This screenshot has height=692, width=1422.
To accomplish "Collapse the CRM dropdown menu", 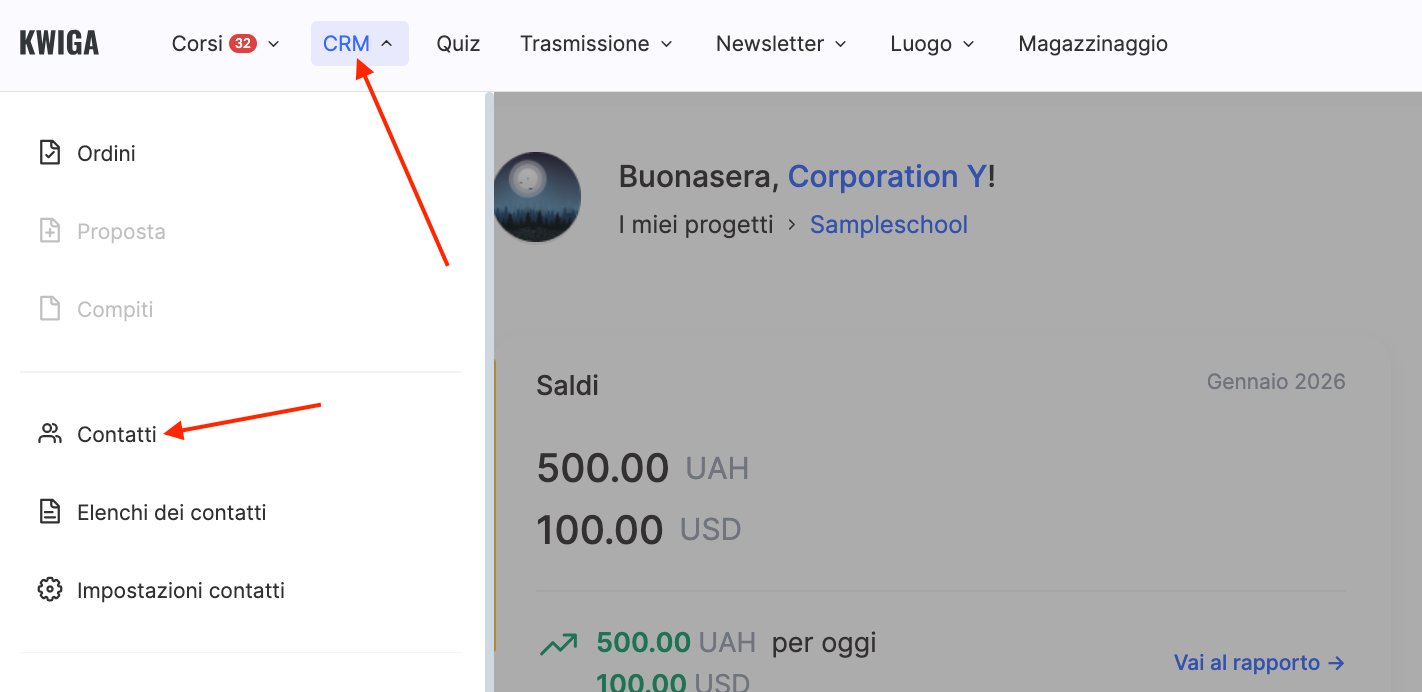I will pos(359,44).
